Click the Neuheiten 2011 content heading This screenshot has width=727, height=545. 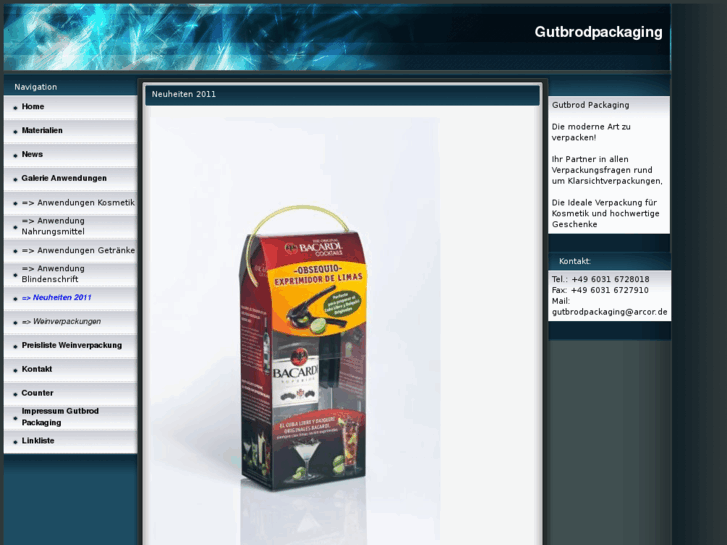pos(184,94)
